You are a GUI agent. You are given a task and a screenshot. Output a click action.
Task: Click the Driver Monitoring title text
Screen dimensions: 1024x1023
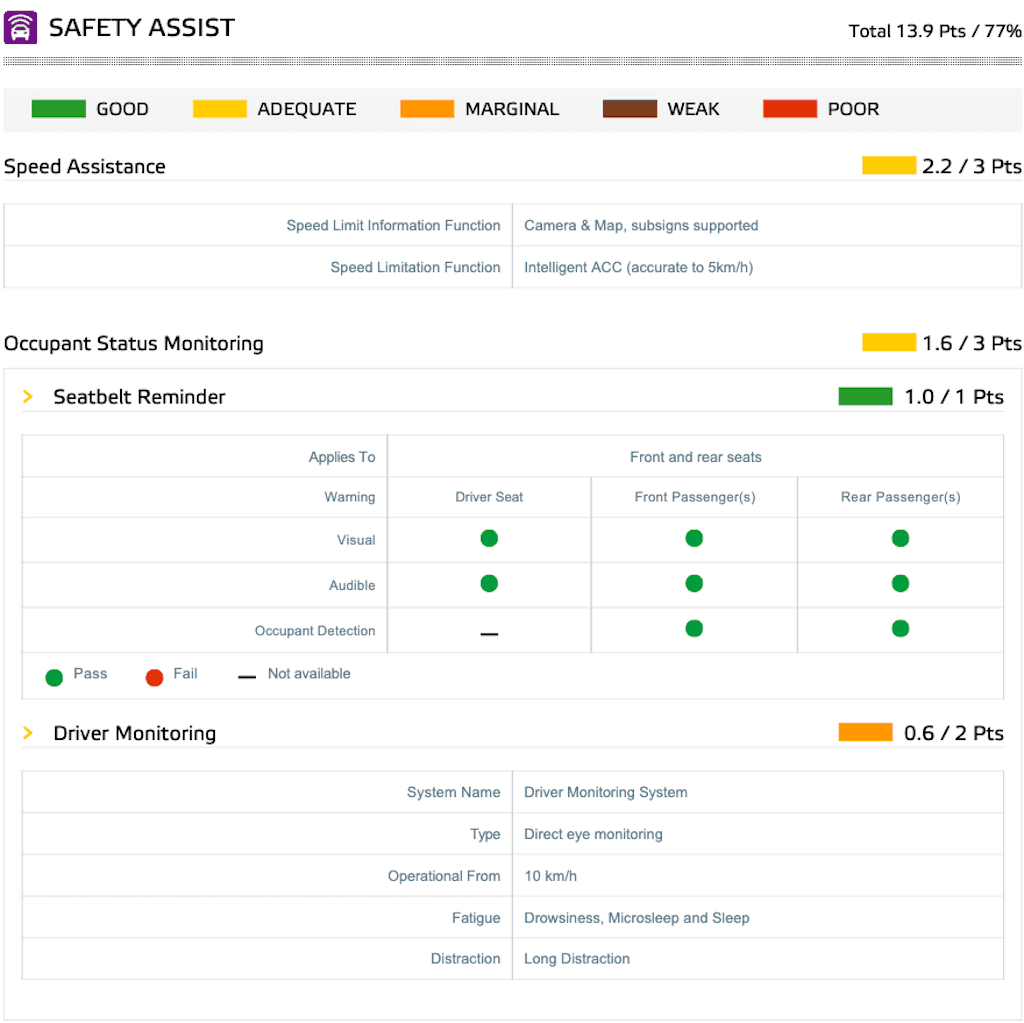[134, 733]
